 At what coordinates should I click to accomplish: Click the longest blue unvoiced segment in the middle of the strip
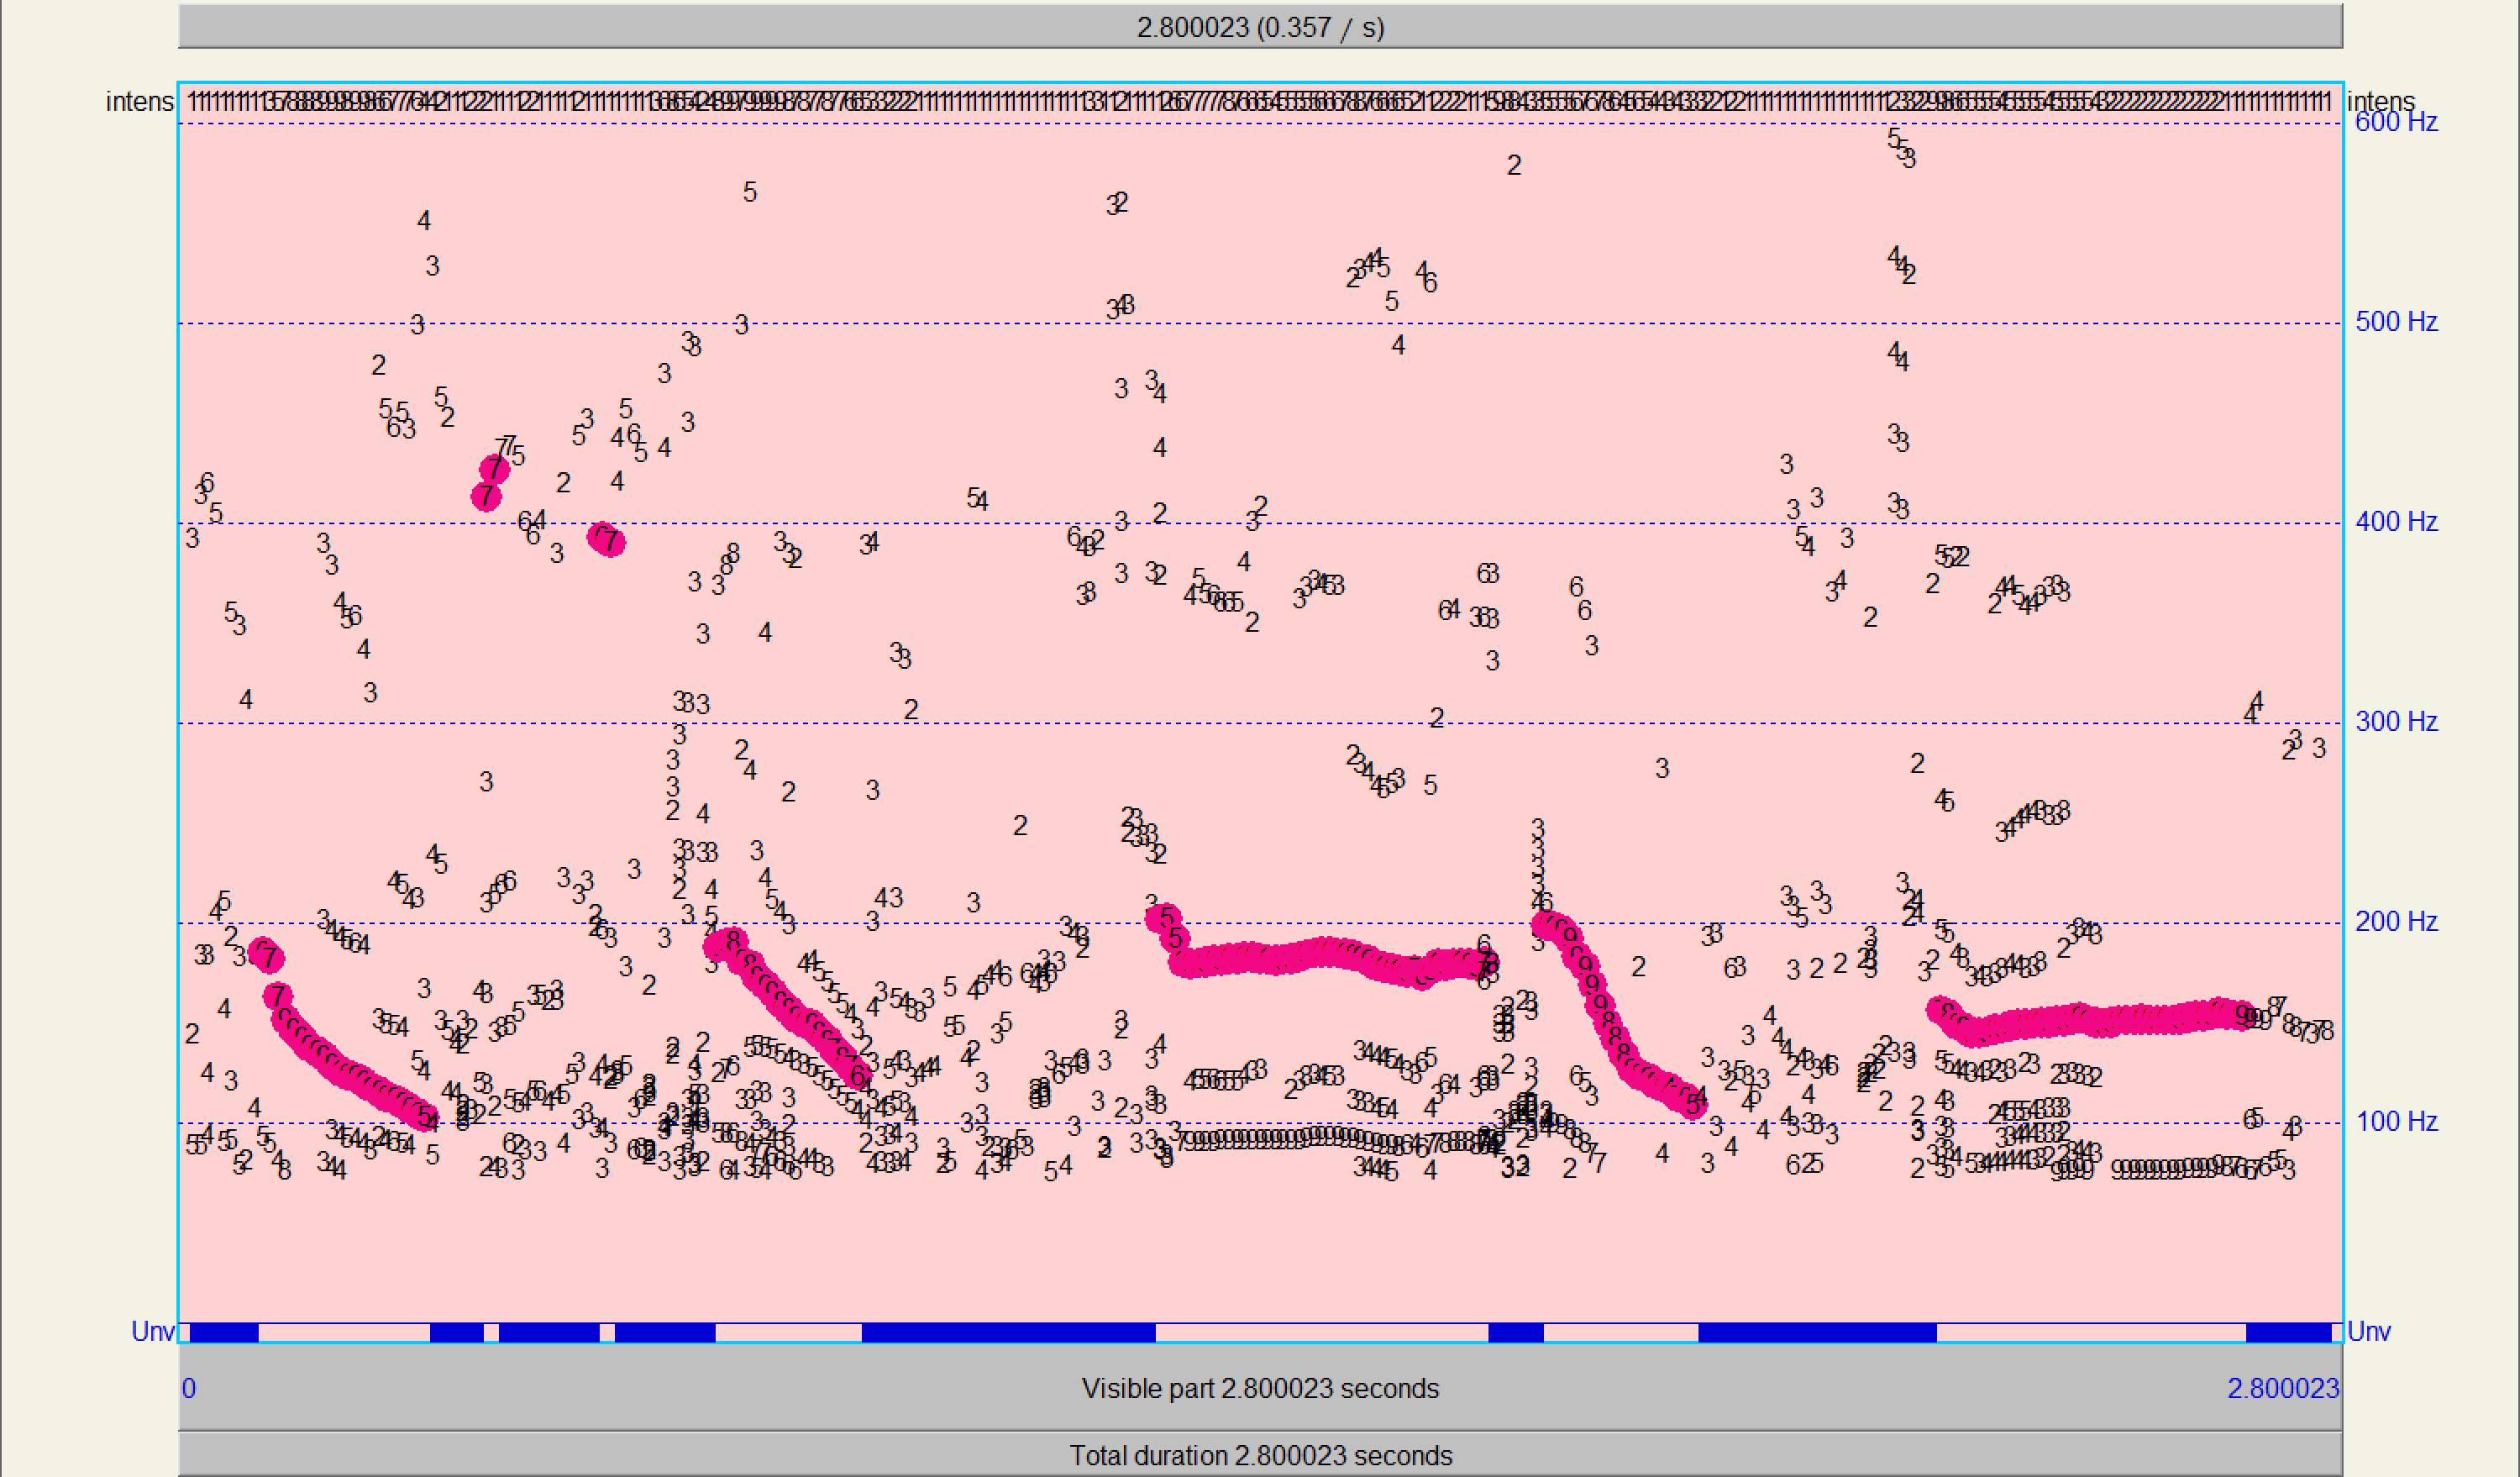[1008, 1332]
